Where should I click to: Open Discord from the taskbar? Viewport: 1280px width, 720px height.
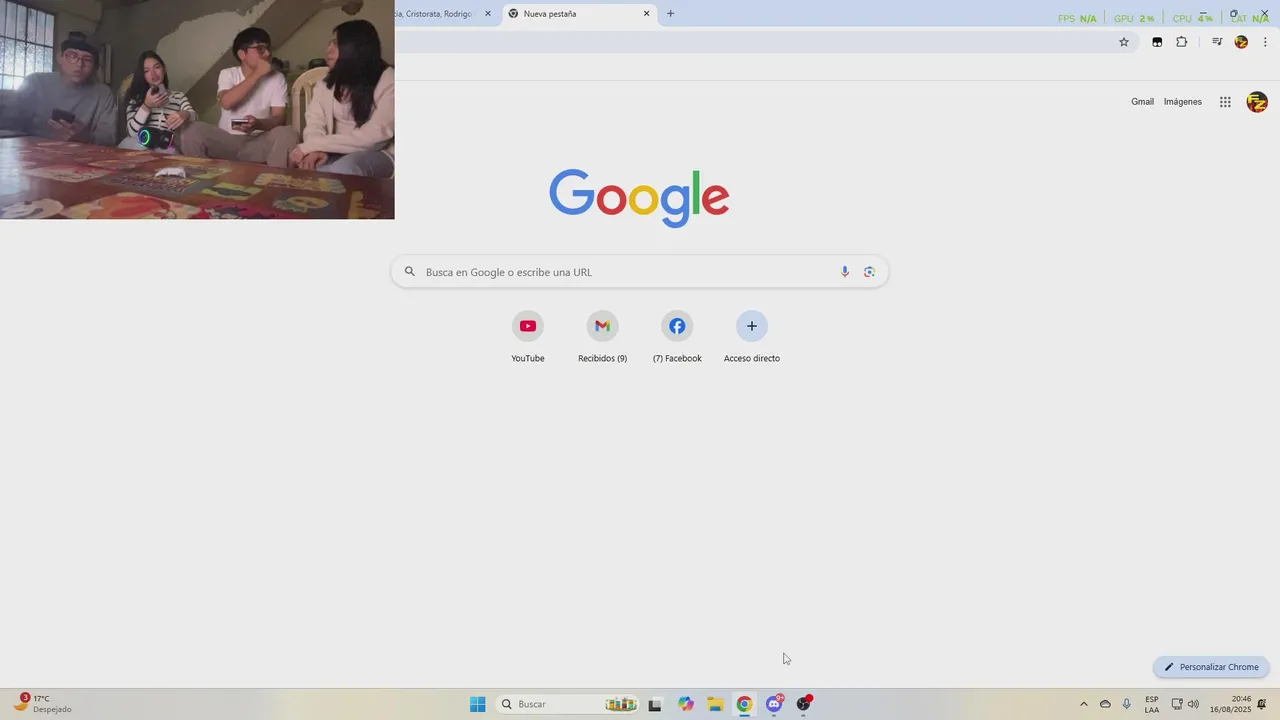(x=774, y=704)
